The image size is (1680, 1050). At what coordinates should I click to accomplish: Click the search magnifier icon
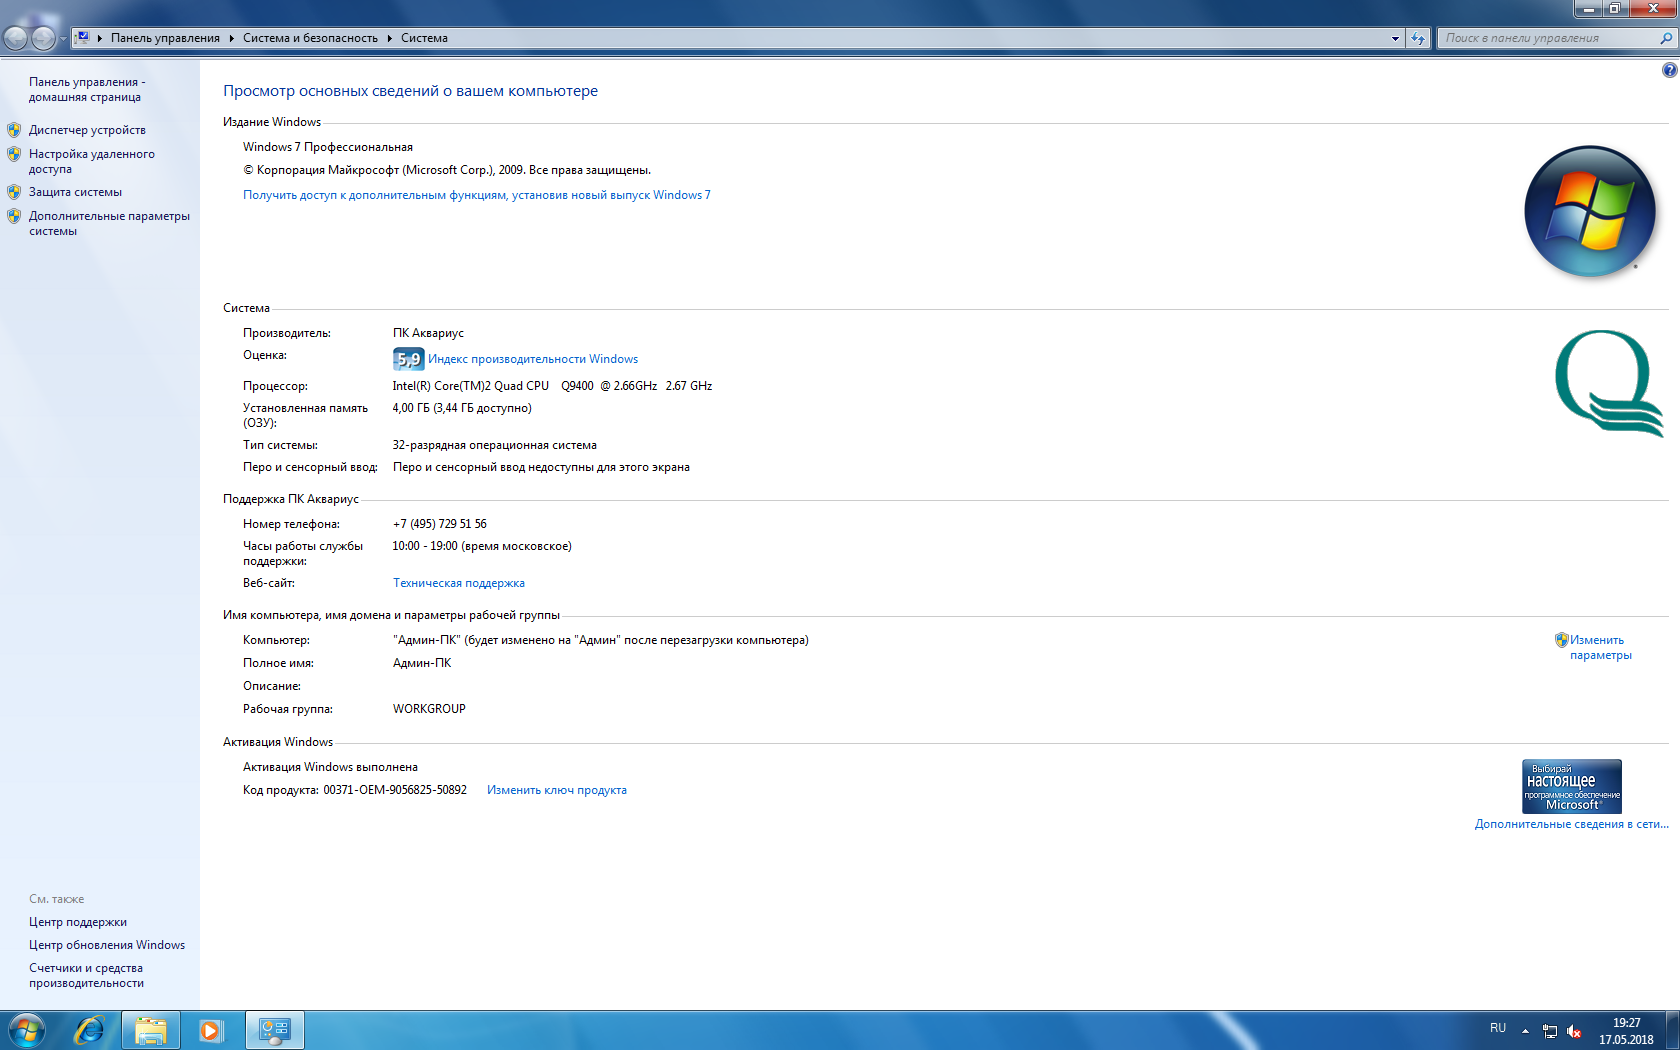pos(1666,38)
